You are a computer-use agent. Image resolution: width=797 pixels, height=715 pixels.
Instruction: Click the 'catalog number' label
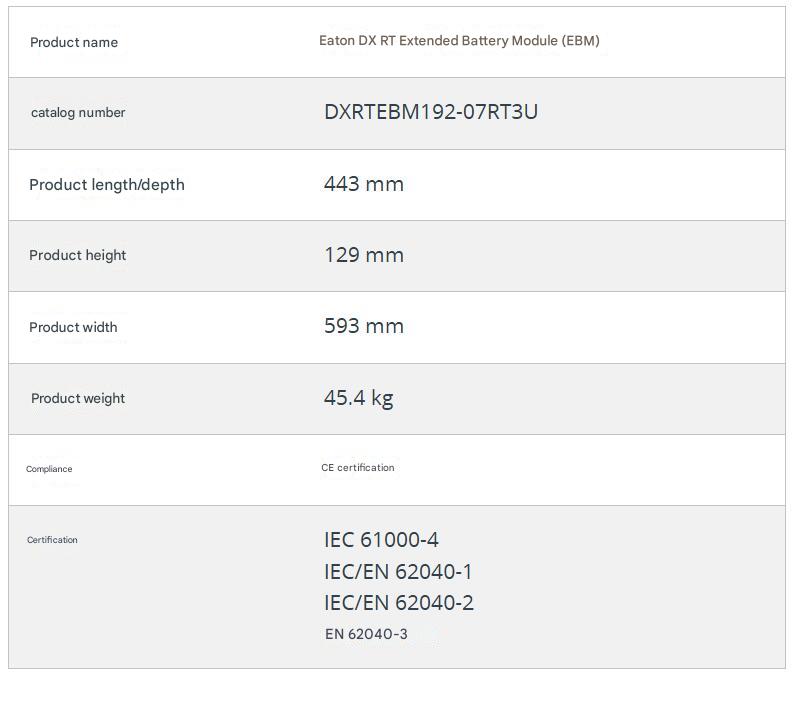[78, 112]
